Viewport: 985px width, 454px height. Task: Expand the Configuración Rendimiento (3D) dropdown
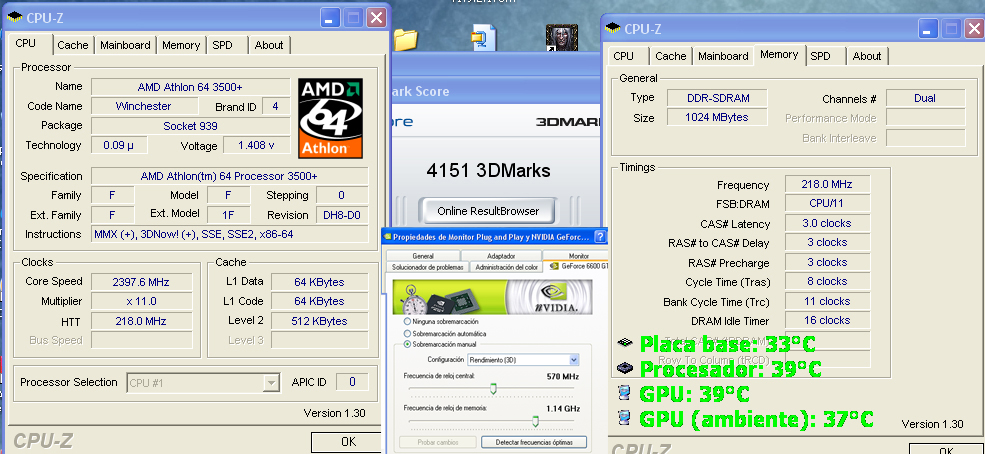click(574, 359)
